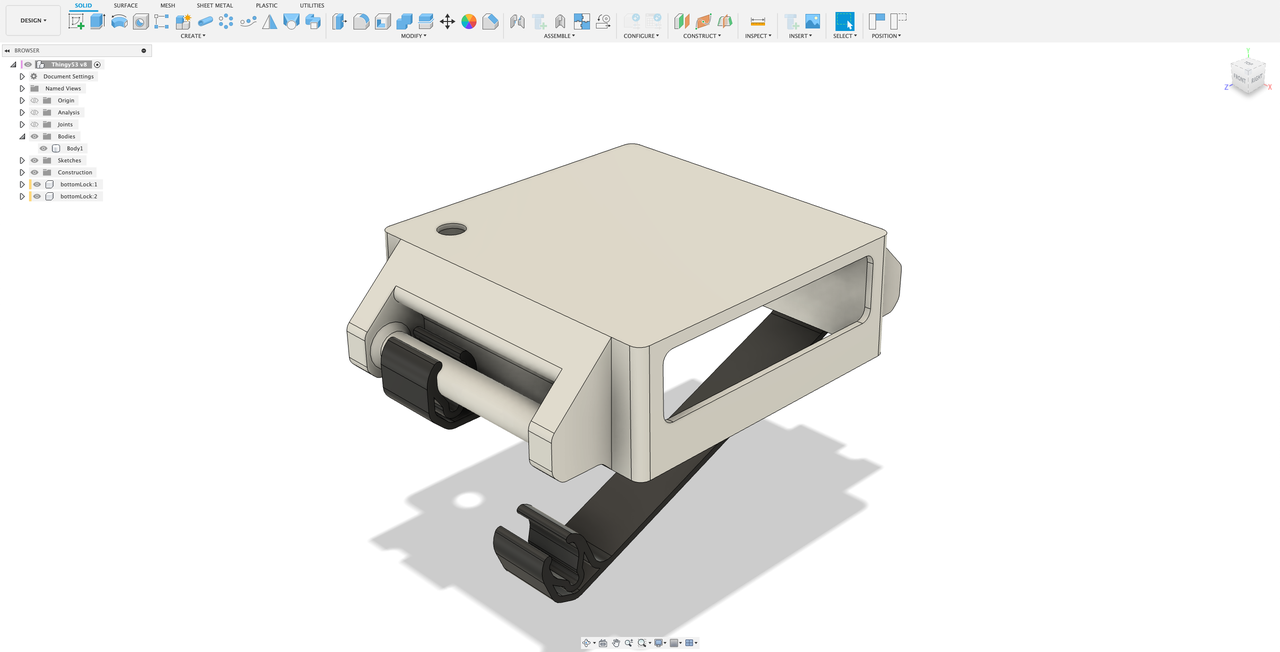Select the Move/Copy arrows tool
Viewport: 1280px width, 652px height.
pos(447,21)
